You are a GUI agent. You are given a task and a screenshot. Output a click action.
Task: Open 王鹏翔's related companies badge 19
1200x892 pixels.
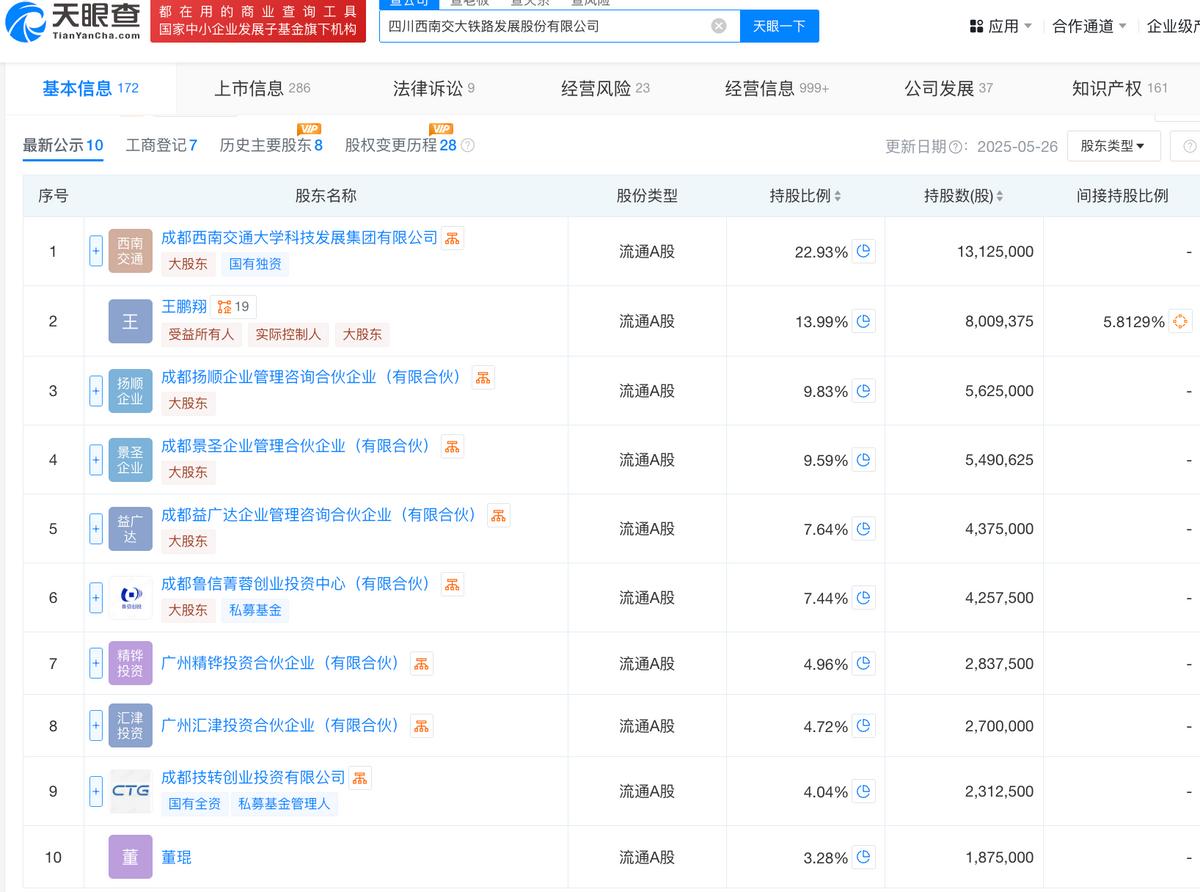coord(233,307)
